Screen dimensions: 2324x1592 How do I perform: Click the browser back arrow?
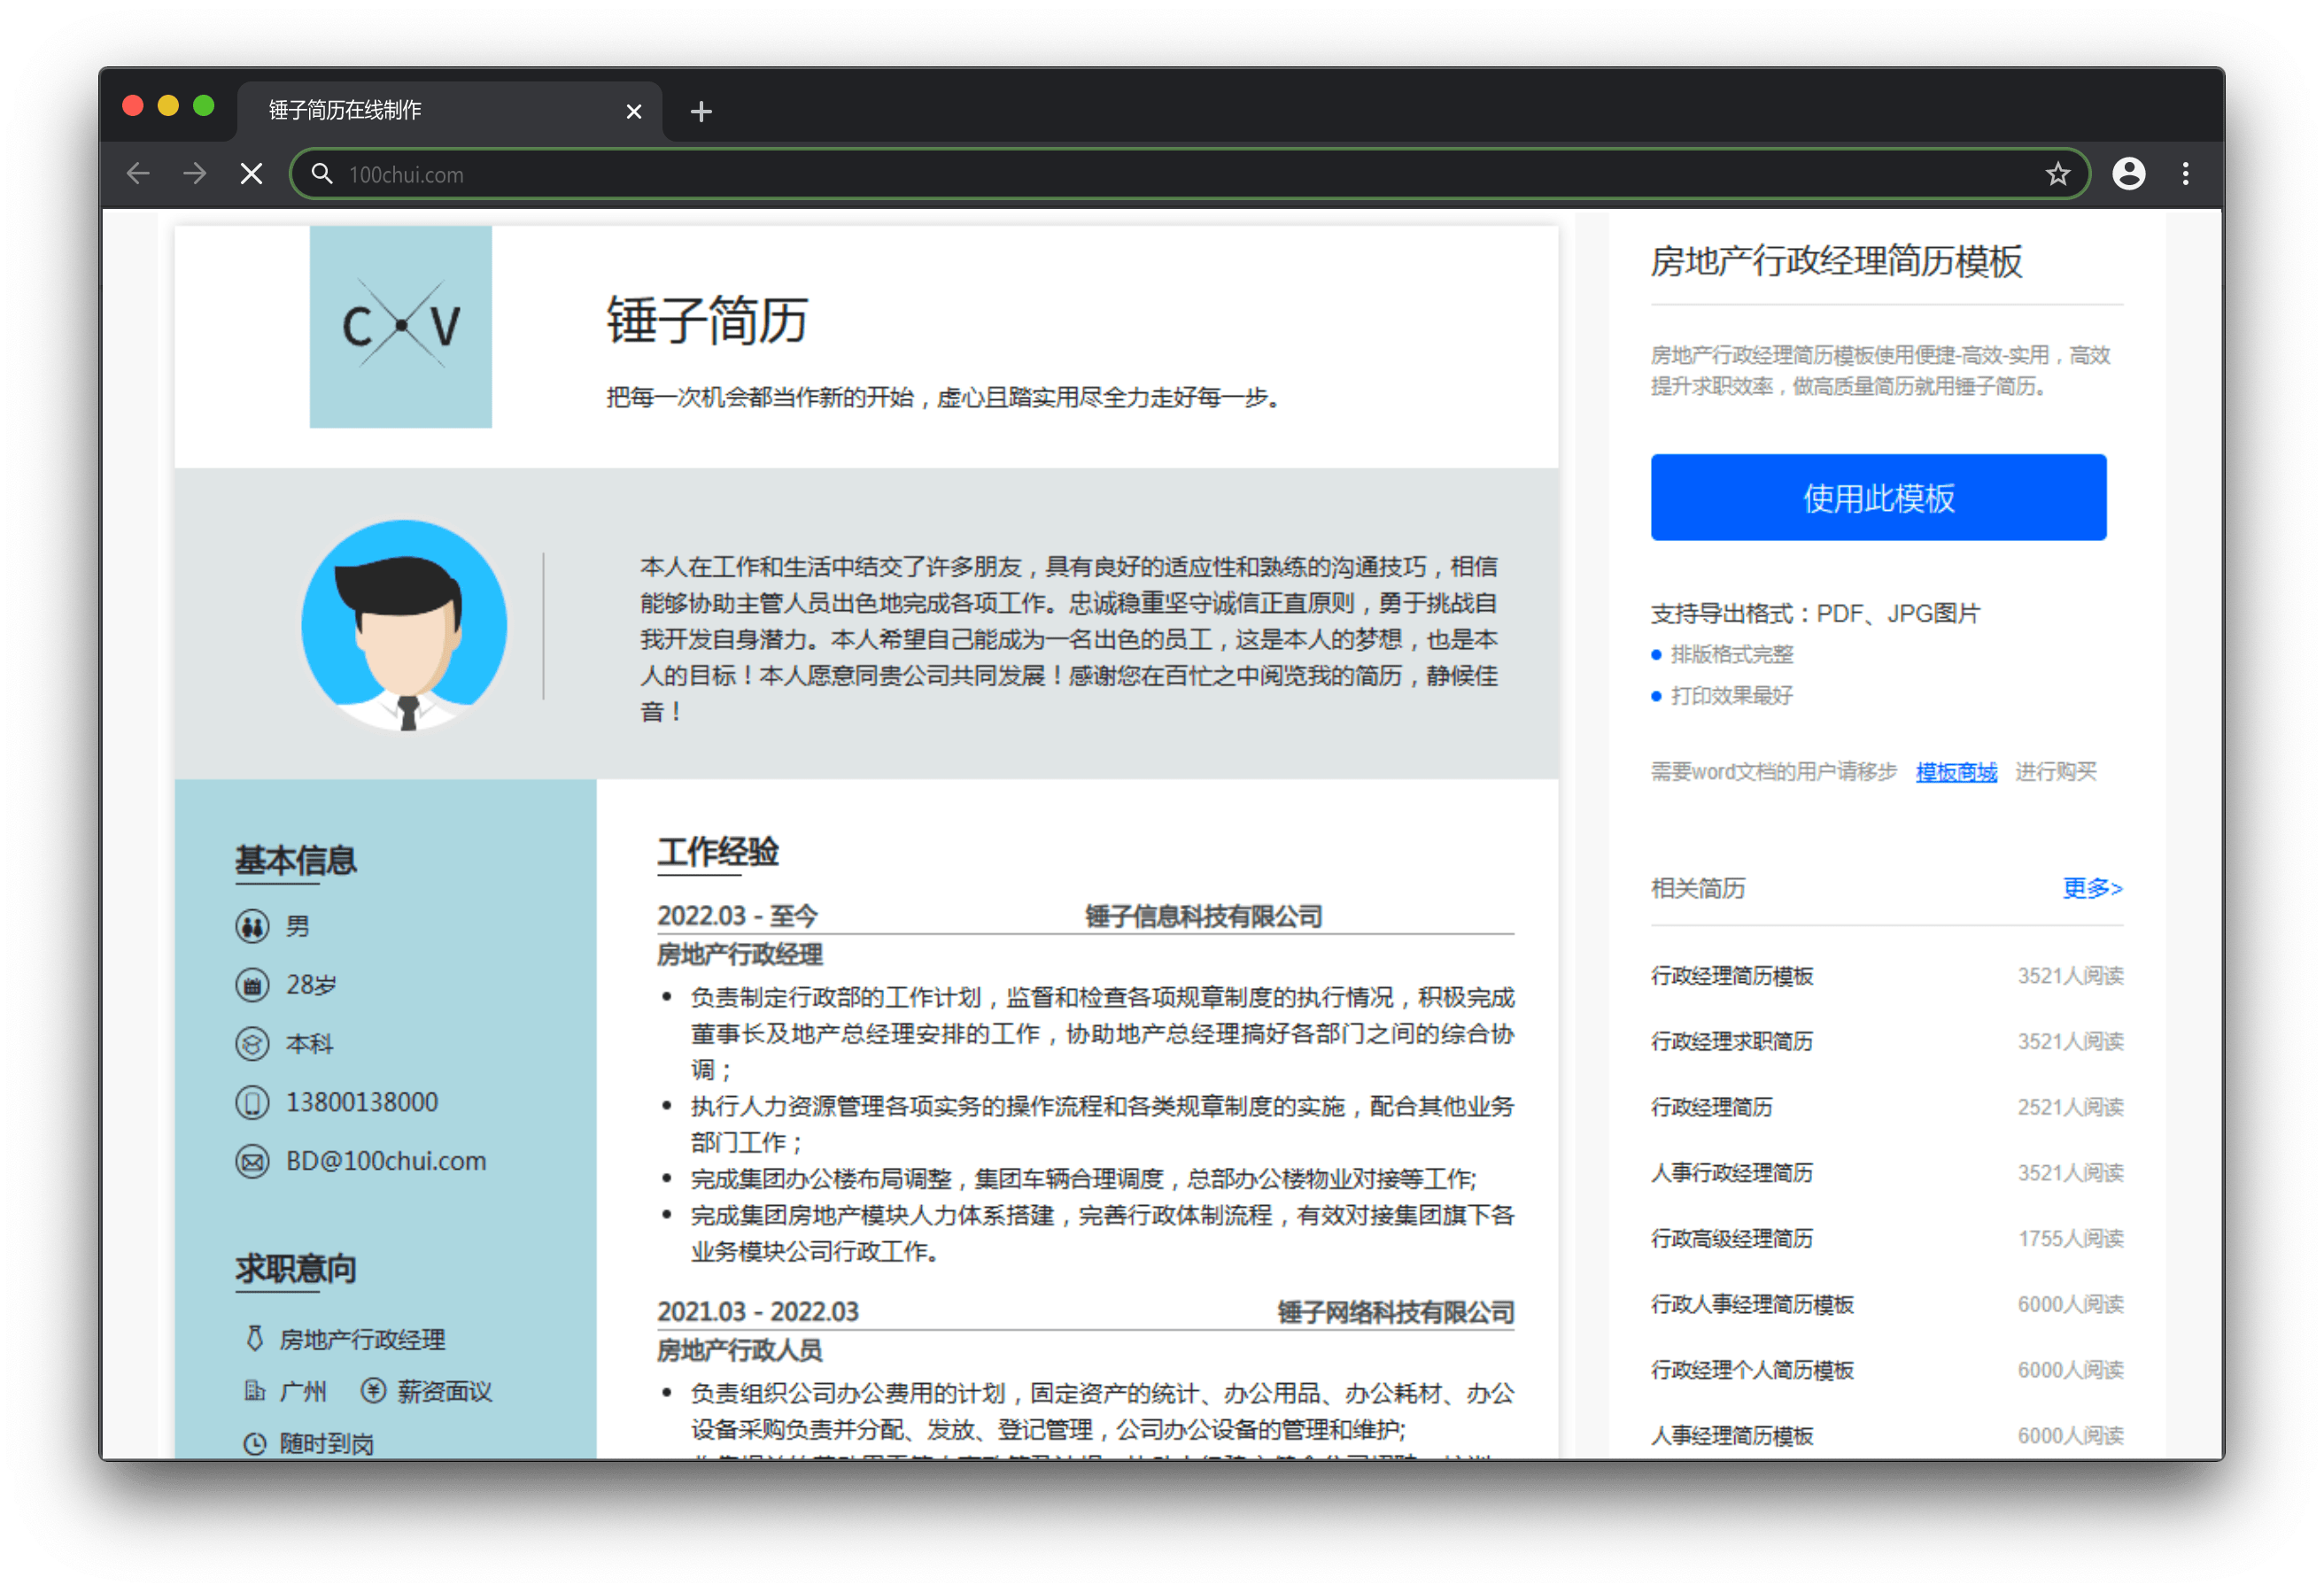(138, 174)
